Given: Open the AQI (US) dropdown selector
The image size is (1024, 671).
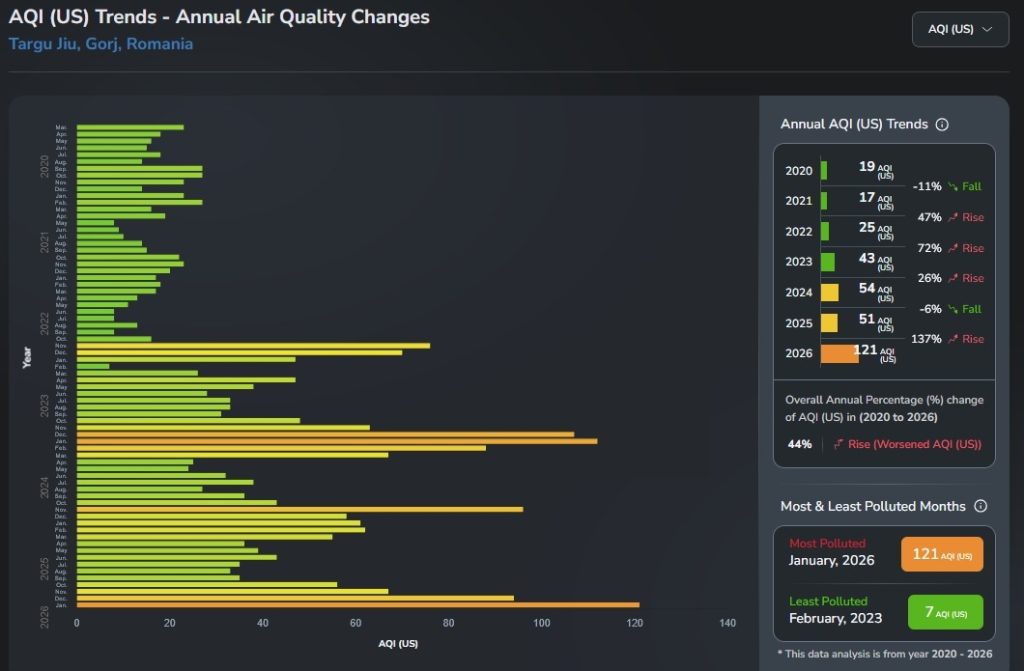Looking at the screenshot, I should (x=960, y=29).
